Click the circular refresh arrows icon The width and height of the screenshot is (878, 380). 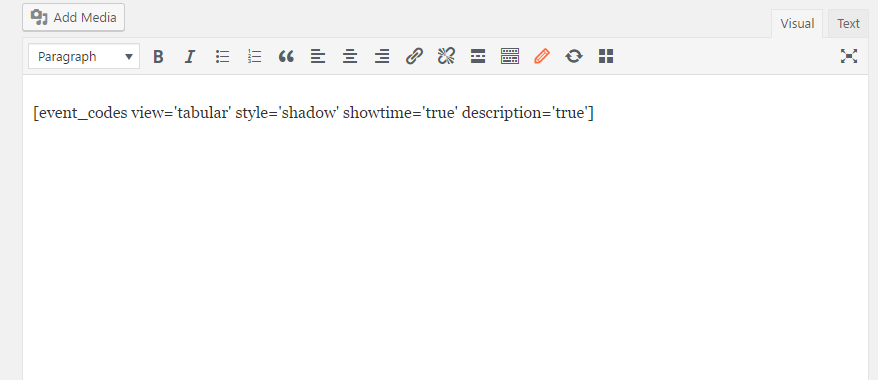573,57
